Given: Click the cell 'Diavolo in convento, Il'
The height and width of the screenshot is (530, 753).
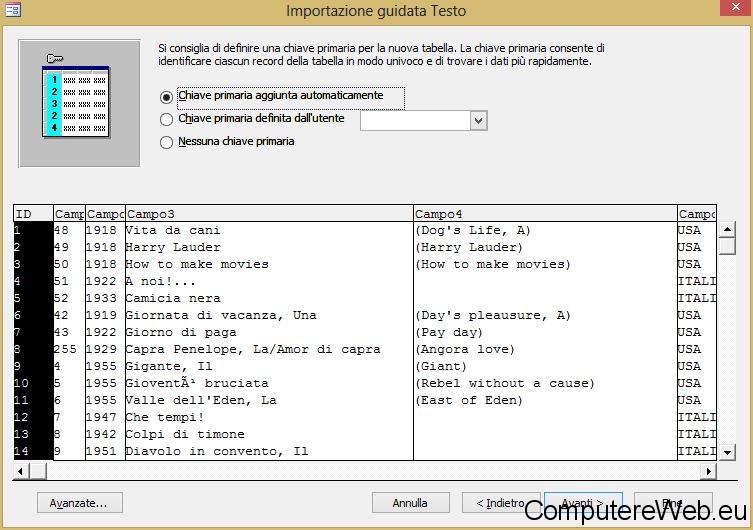Looking at the screenshot, I should [269, 451].
